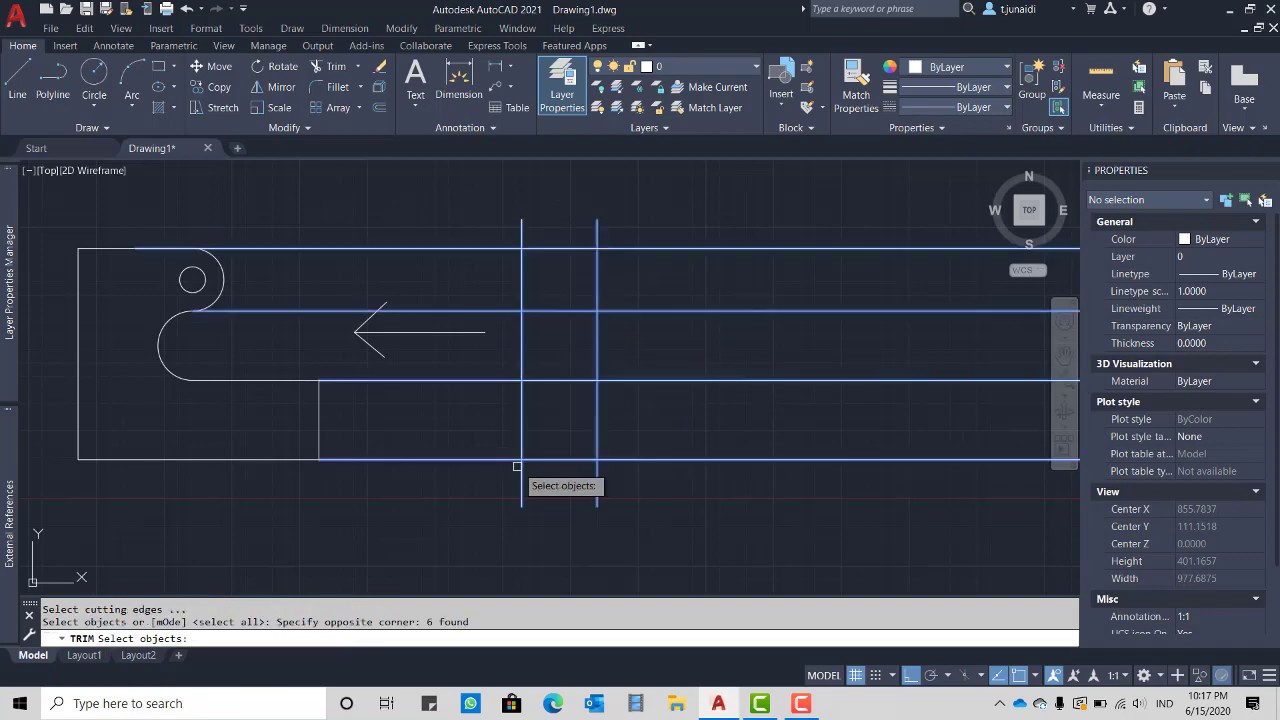
Task: Select the Circle tool
Action: (94, 79)
